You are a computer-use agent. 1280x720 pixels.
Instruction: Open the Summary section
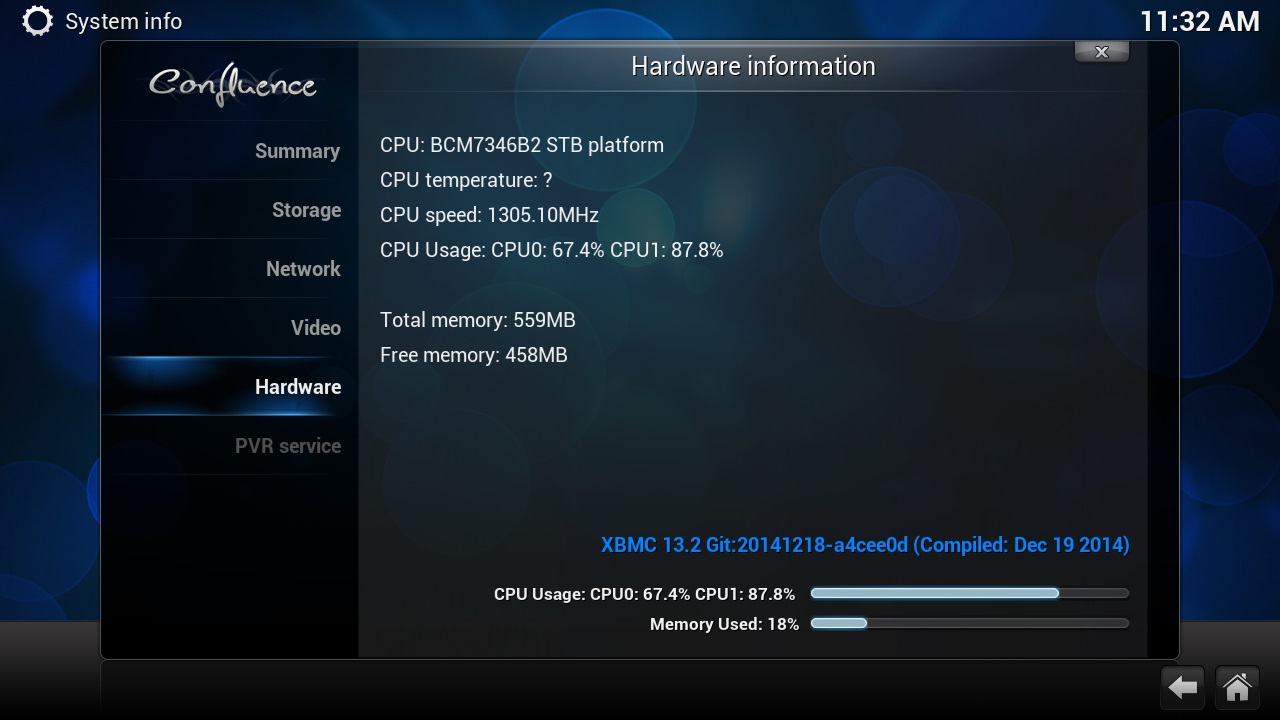click(230, 151)
